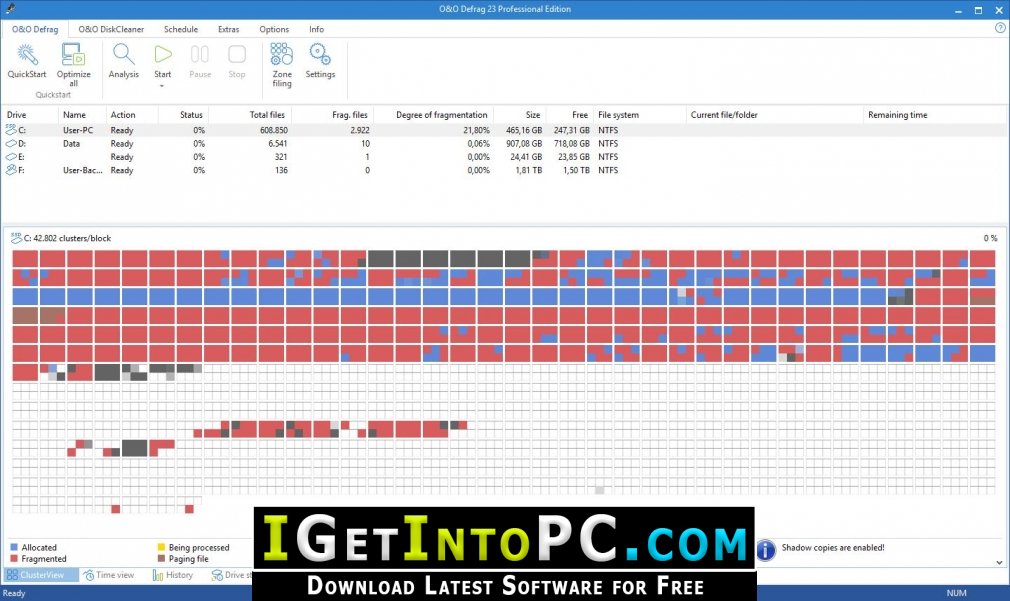This screenshot has width=1010, height=601.
Task: Launch the QuickStart wizard icon
Action: coord(27,54)
